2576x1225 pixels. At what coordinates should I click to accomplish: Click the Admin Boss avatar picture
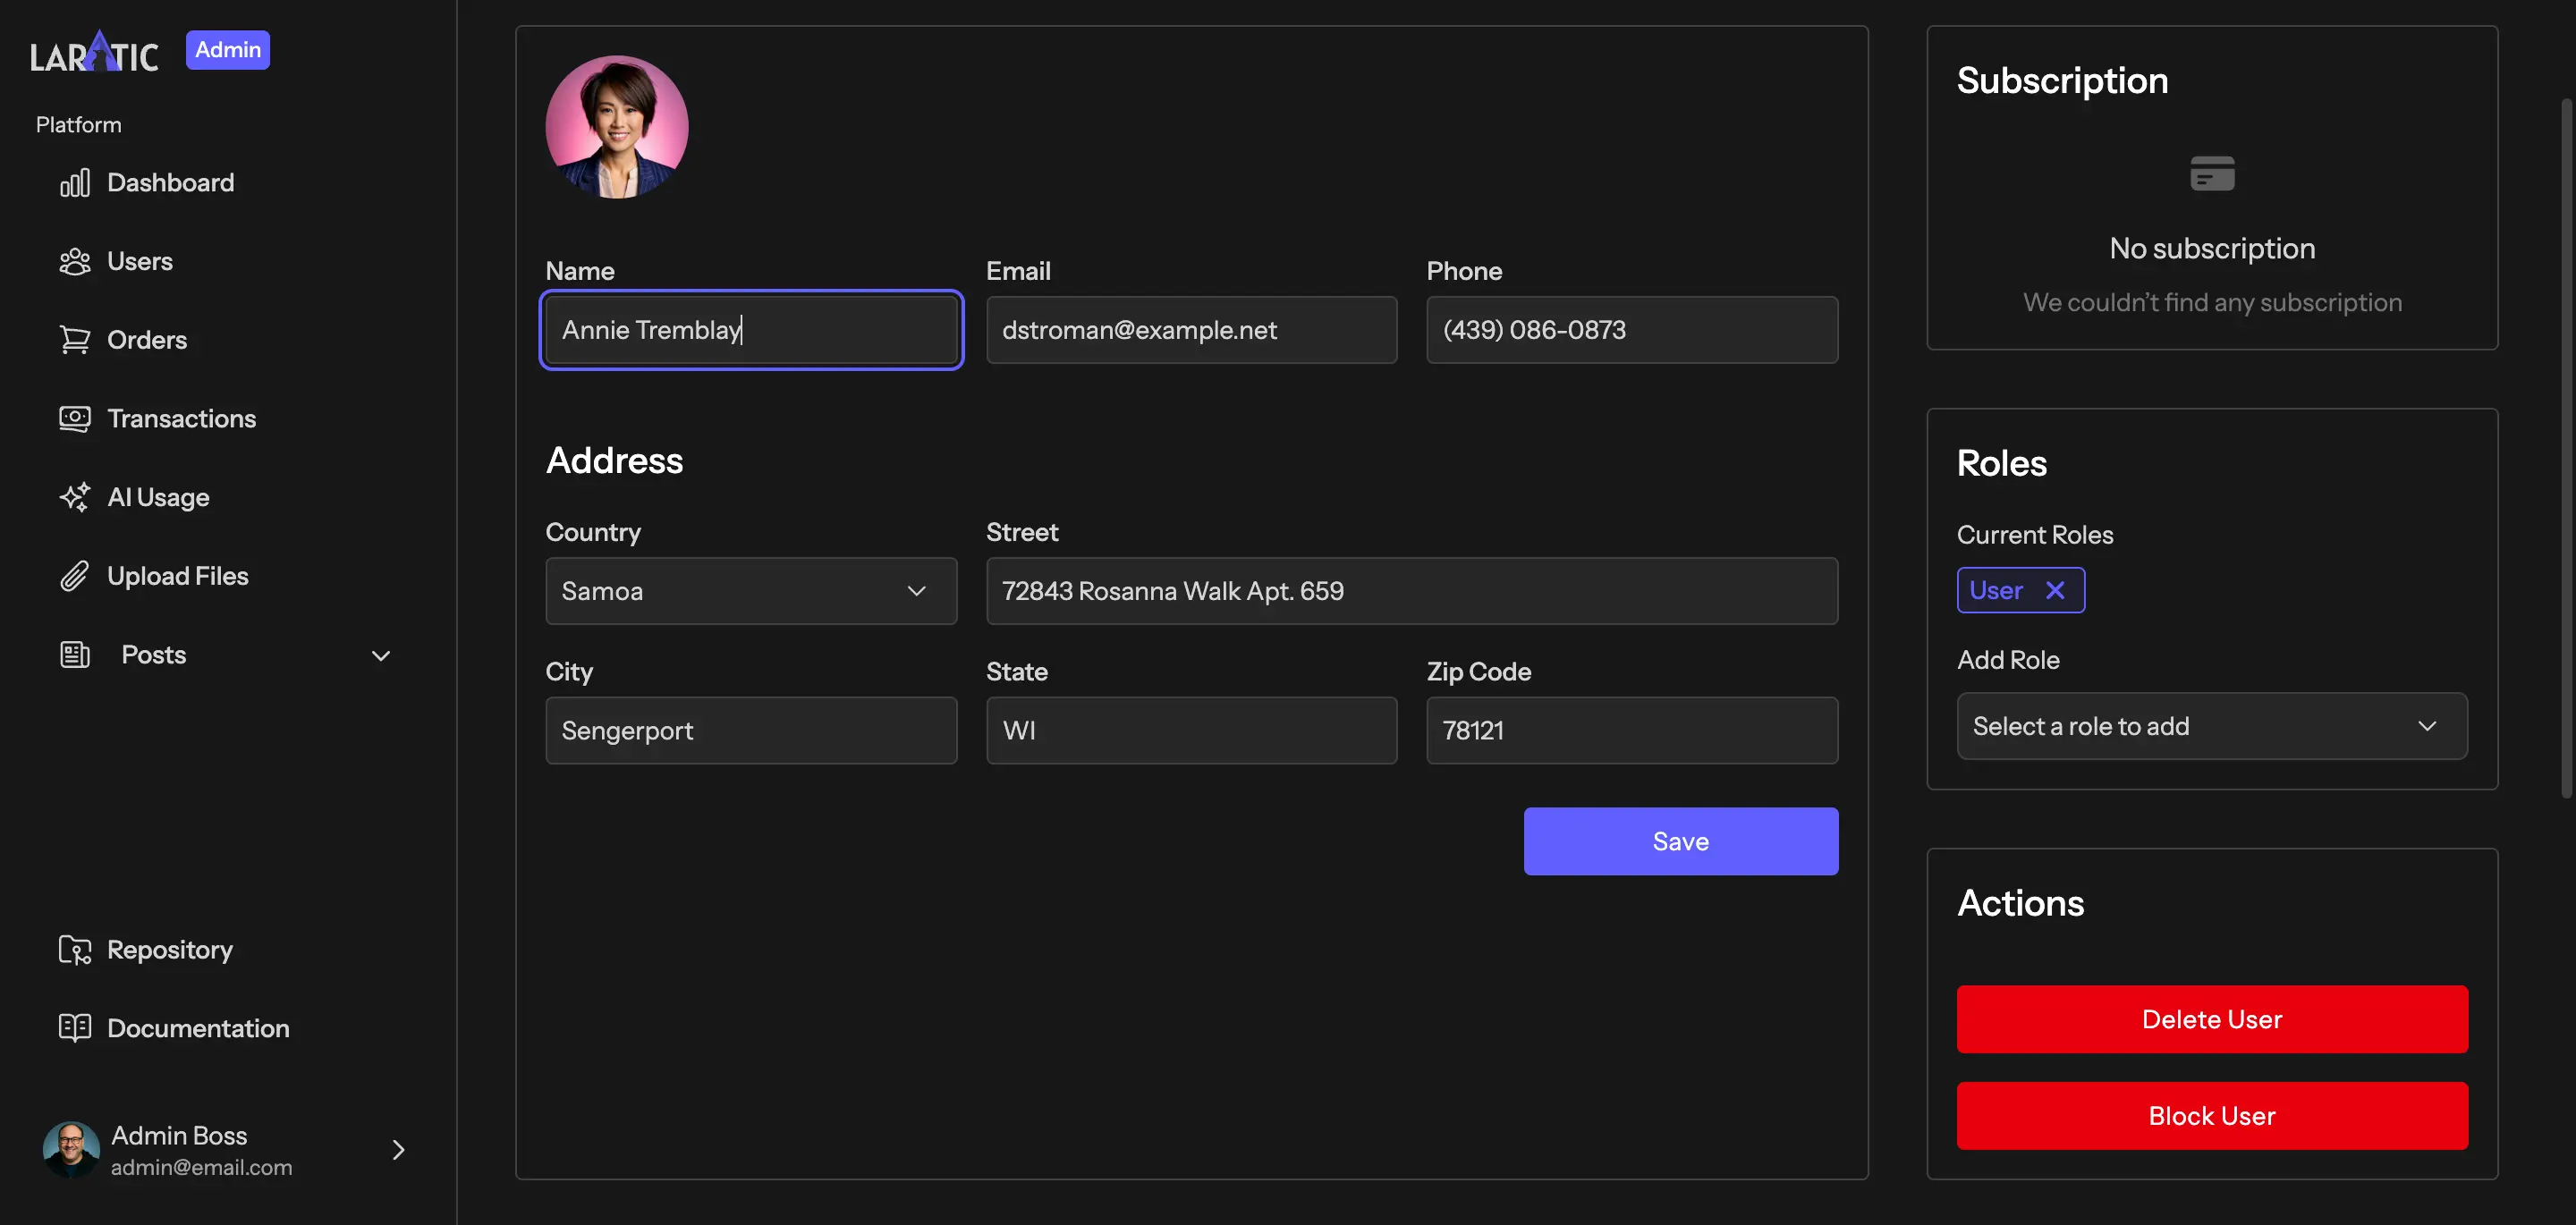point(71,1150)
